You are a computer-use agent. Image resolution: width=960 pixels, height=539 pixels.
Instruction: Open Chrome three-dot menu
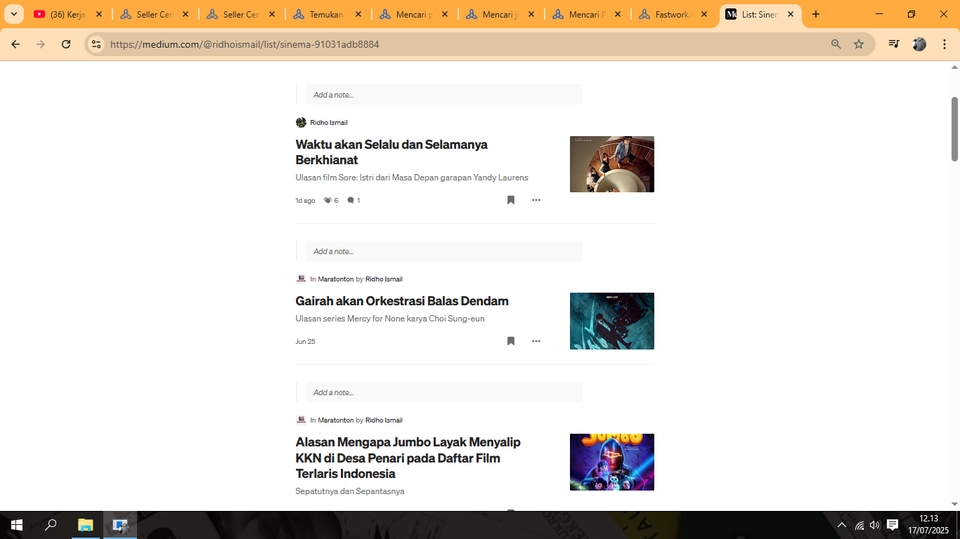point(944,44)
